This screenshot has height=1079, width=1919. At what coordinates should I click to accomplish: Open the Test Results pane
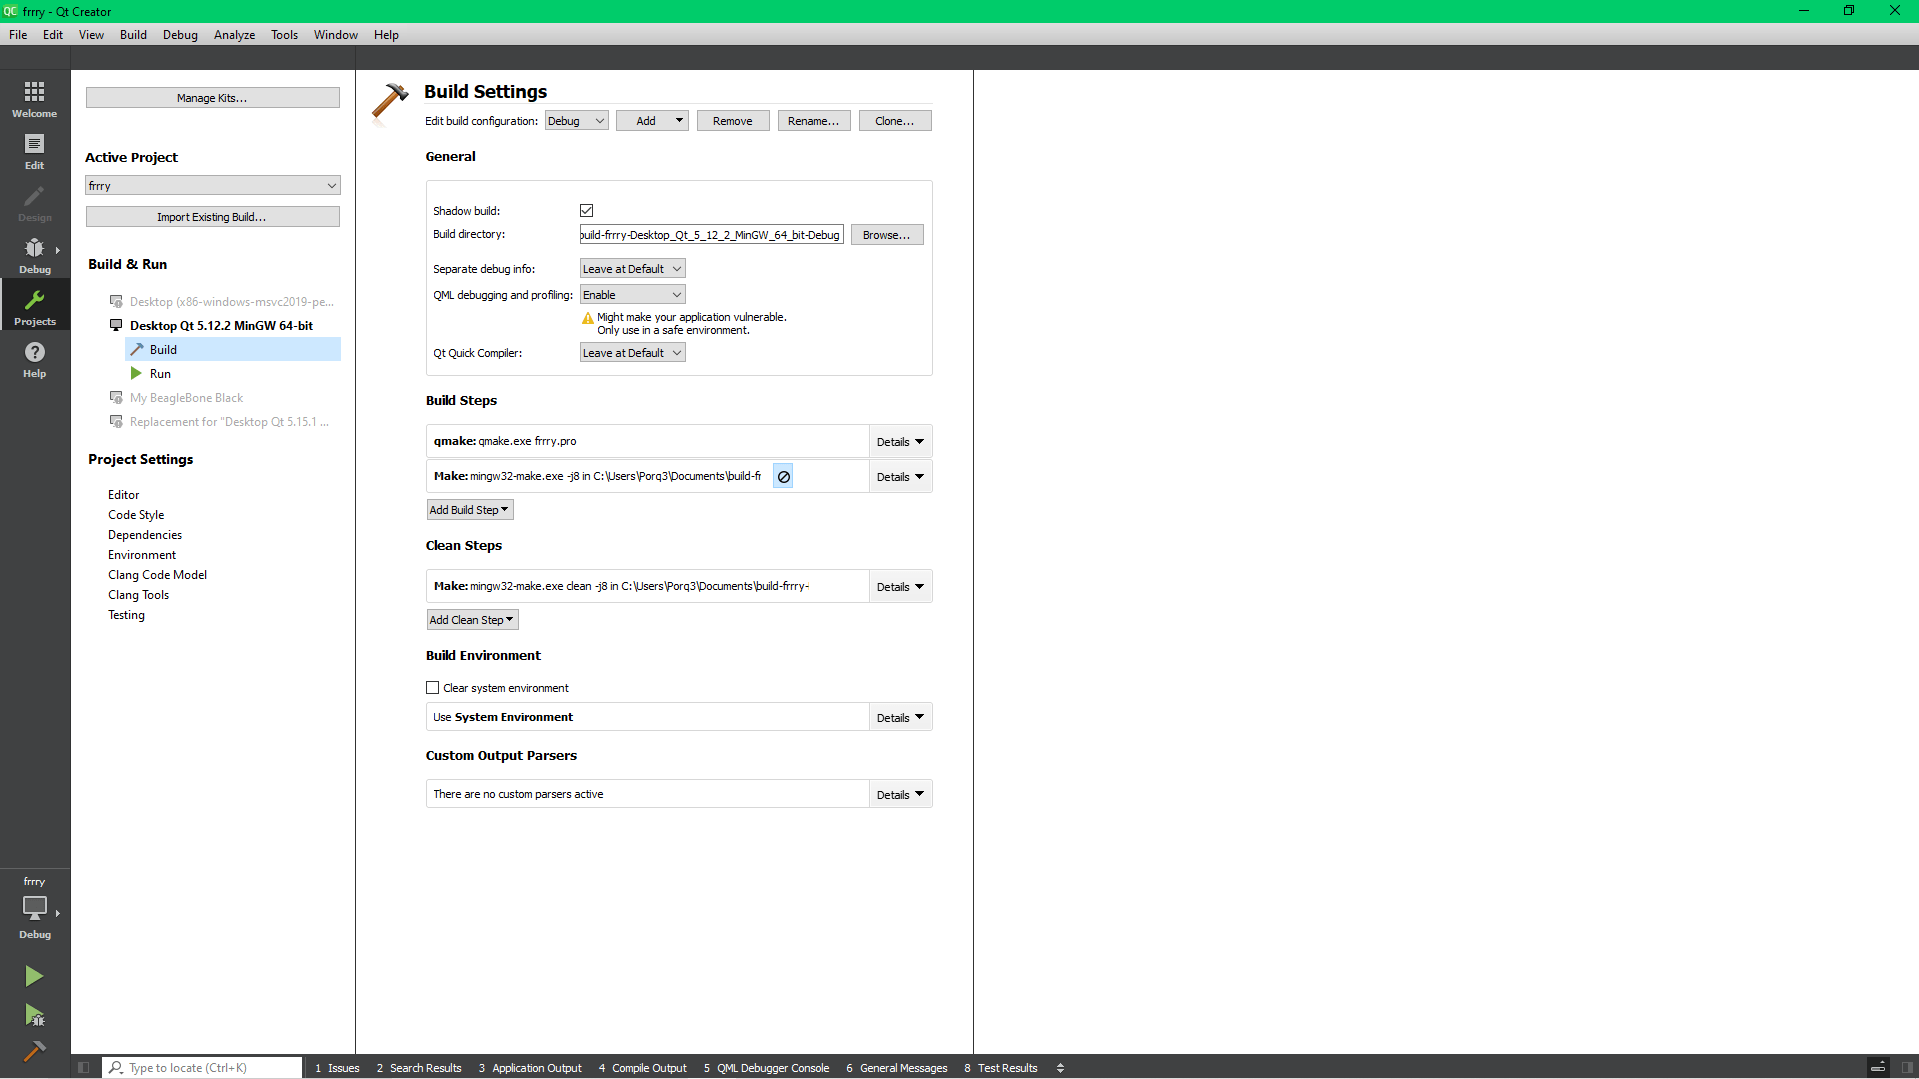[x=1001, y=1068]
